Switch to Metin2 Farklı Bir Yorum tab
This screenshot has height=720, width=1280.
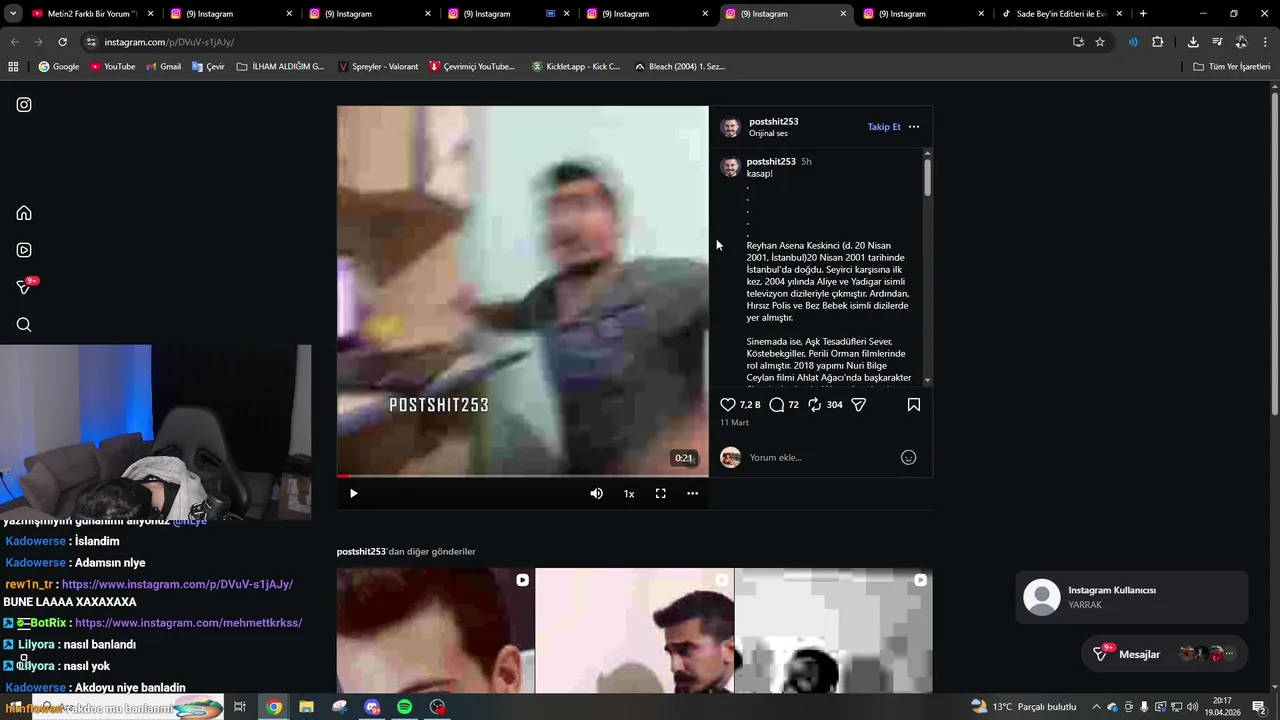point(92,14)
